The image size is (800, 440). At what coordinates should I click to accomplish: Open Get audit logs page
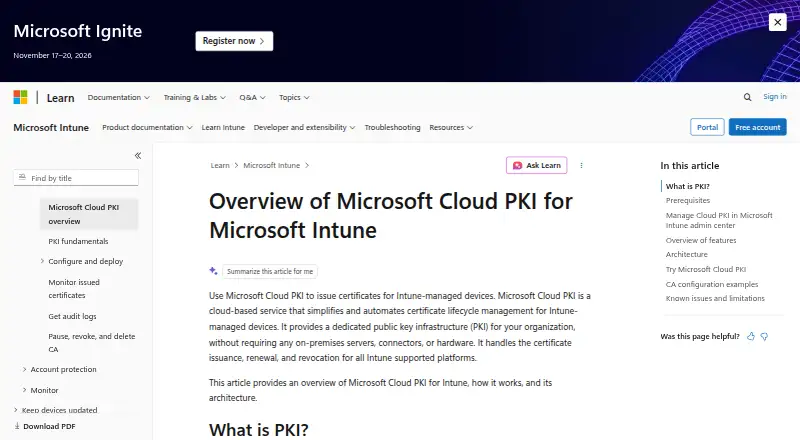(72, 316)
